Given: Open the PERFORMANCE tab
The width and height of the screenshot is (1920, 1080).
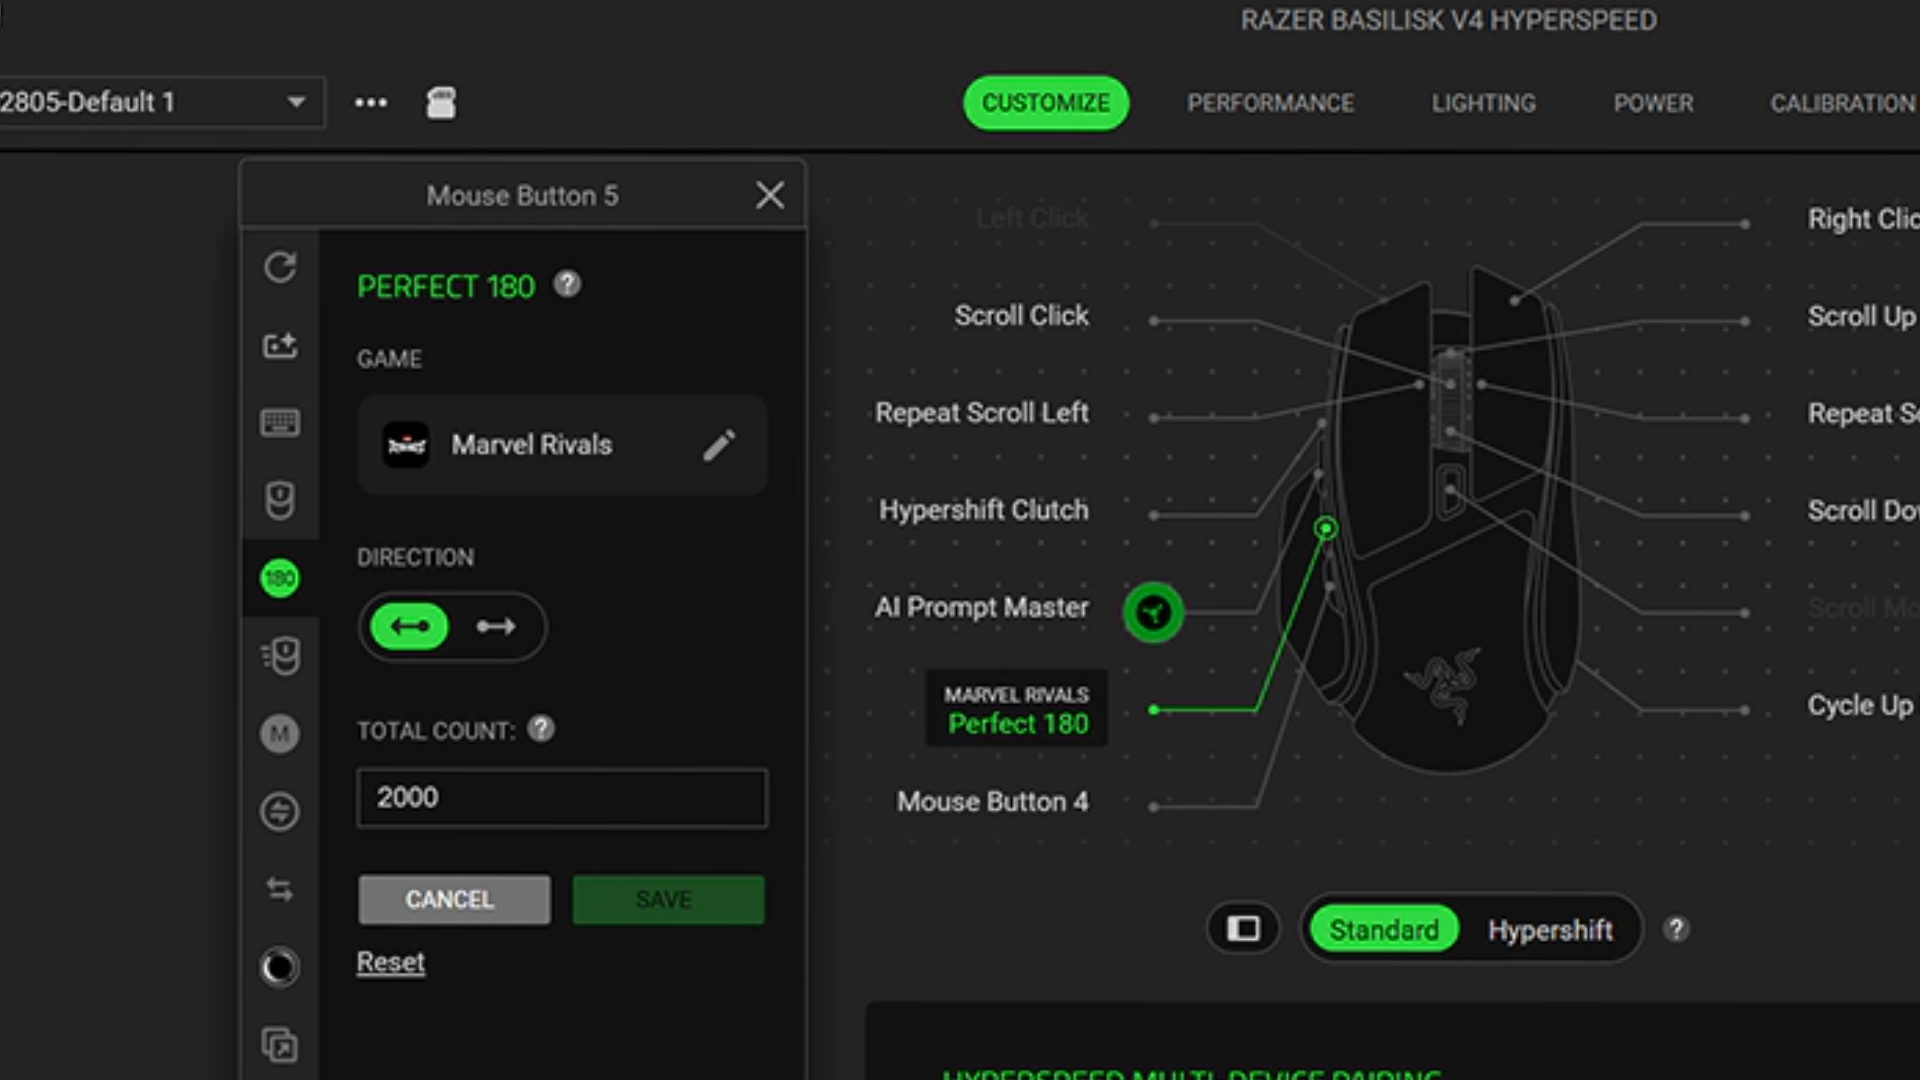Looking at the screenshot, I should coord(1270,103).
